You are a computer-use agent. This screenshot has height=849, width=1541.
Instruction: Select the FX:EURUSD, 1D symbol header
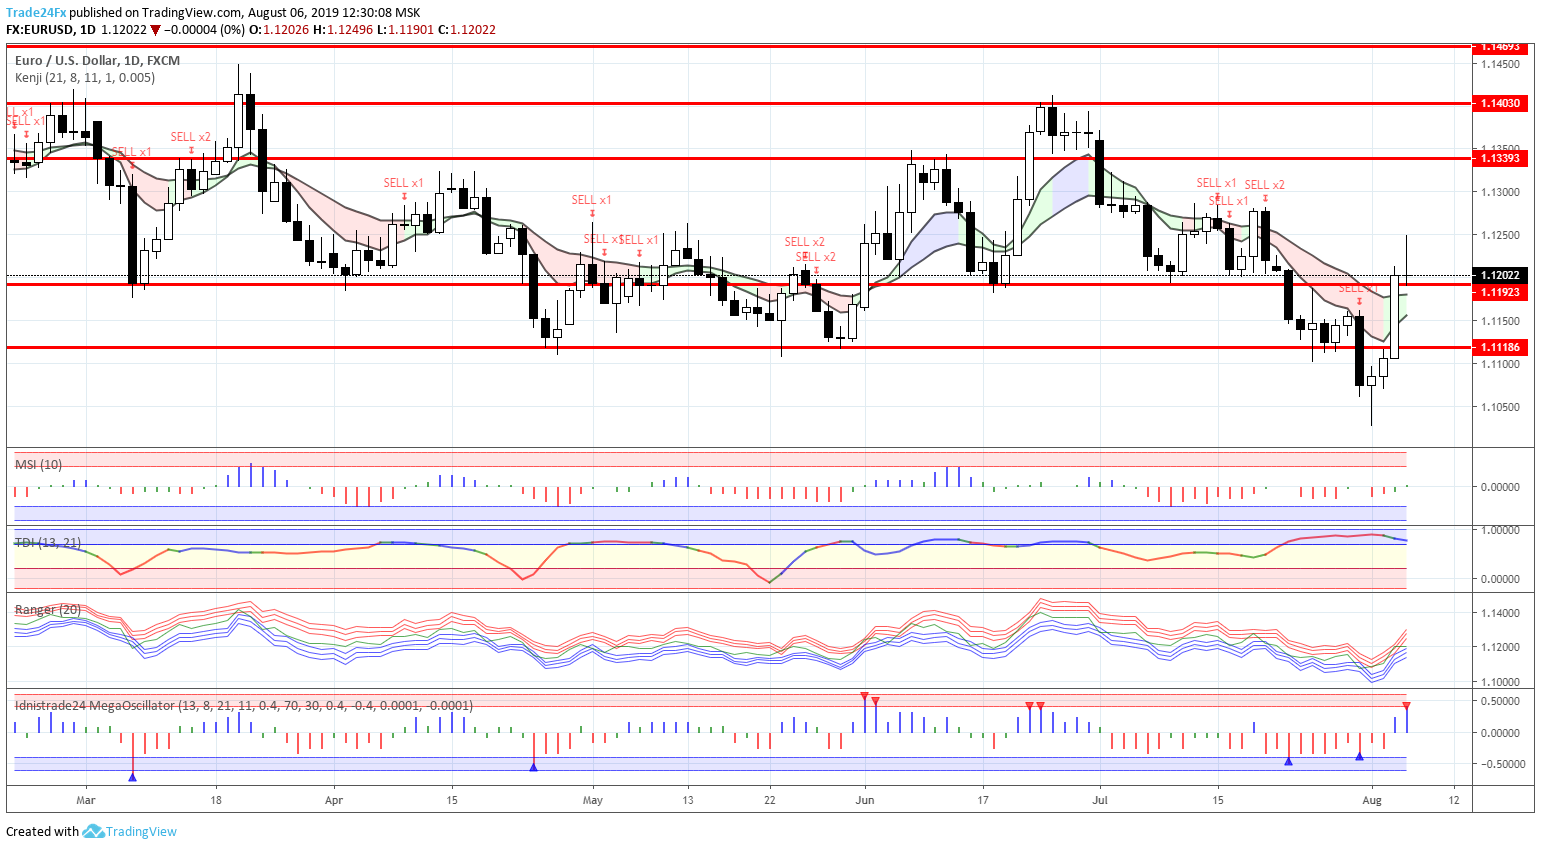51,30
